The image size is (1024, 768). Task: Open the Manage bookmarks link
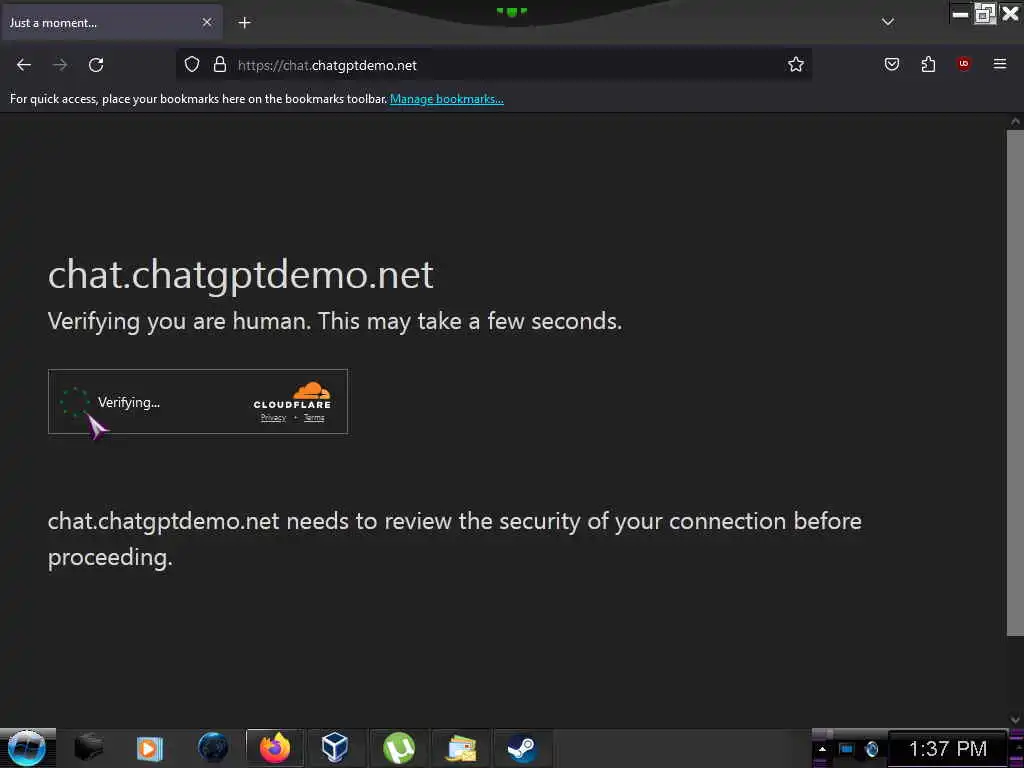(447, 99)
